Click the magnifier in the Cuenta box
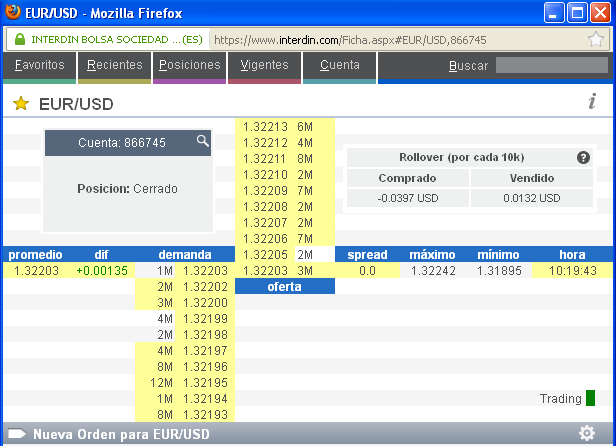Viewport: 616px width, 446px height. click(x=202, y=141)
